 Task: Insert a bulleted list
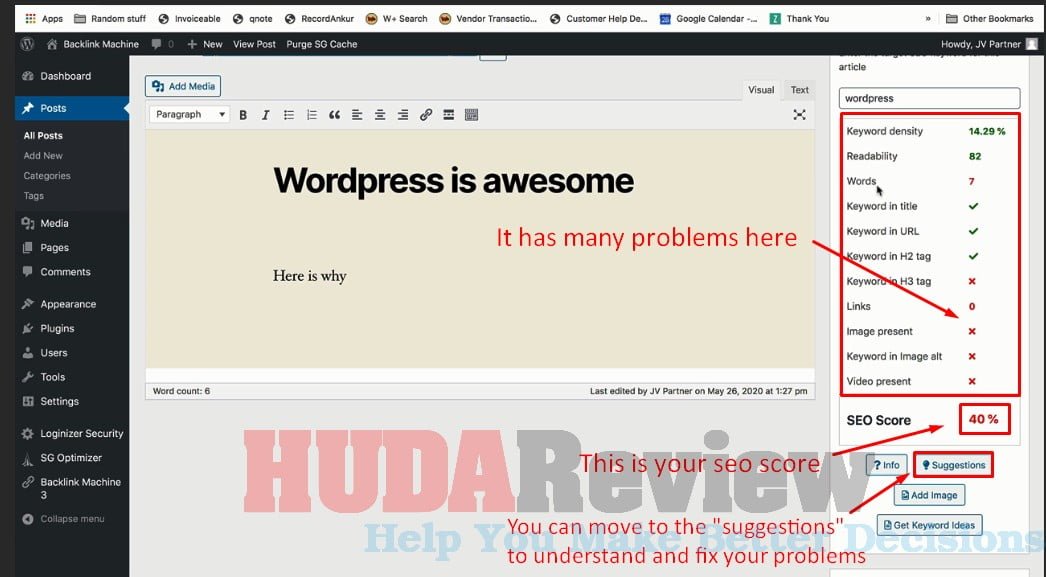coord(289,115)
